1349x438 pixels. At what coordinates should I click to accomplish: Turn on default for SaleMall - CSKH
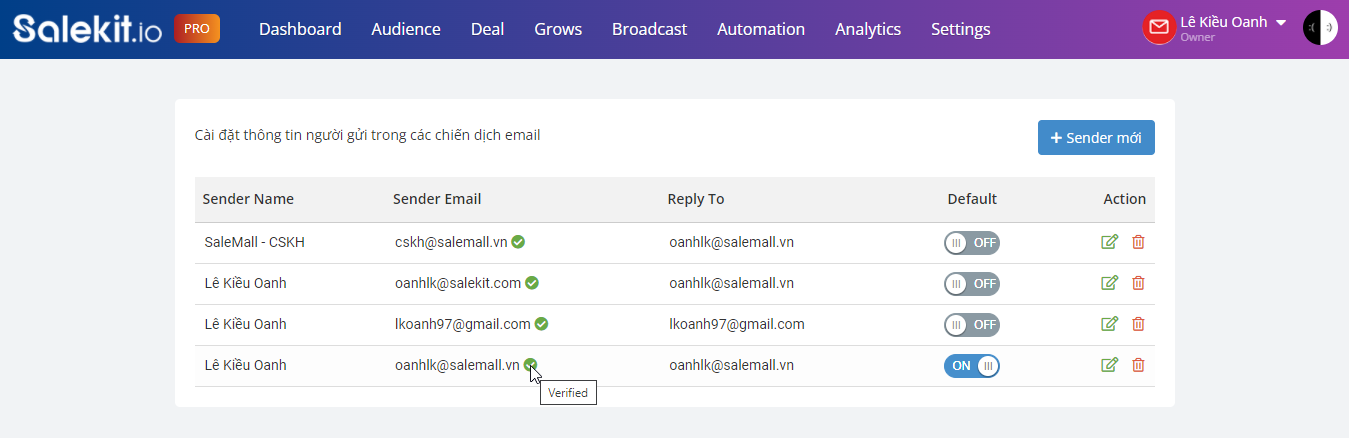pyautogui.click(x=972, y=243)
